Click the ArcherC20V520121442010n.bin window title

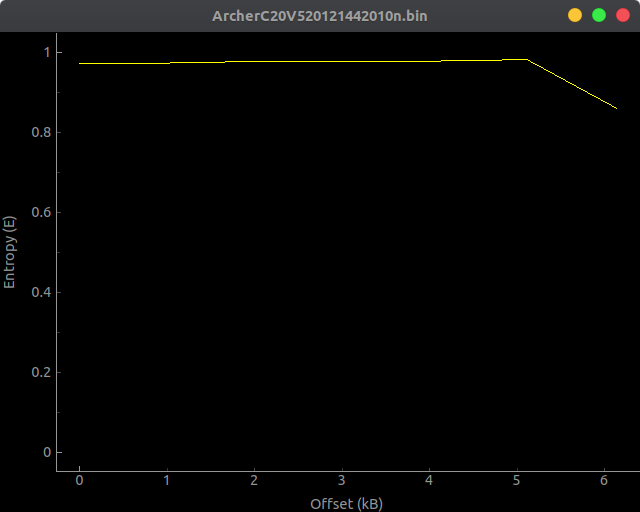point(320,15)
